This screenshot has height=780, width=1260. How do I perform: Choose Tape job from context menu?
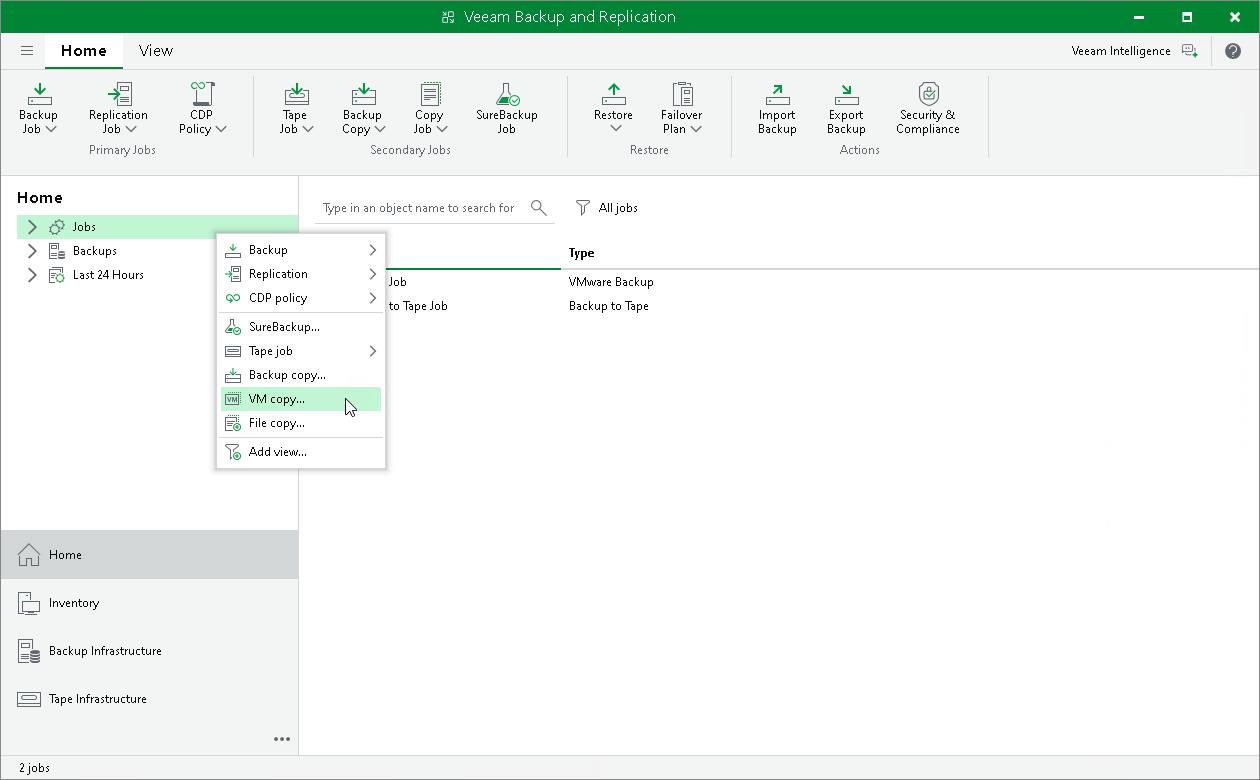coord(301,351)
